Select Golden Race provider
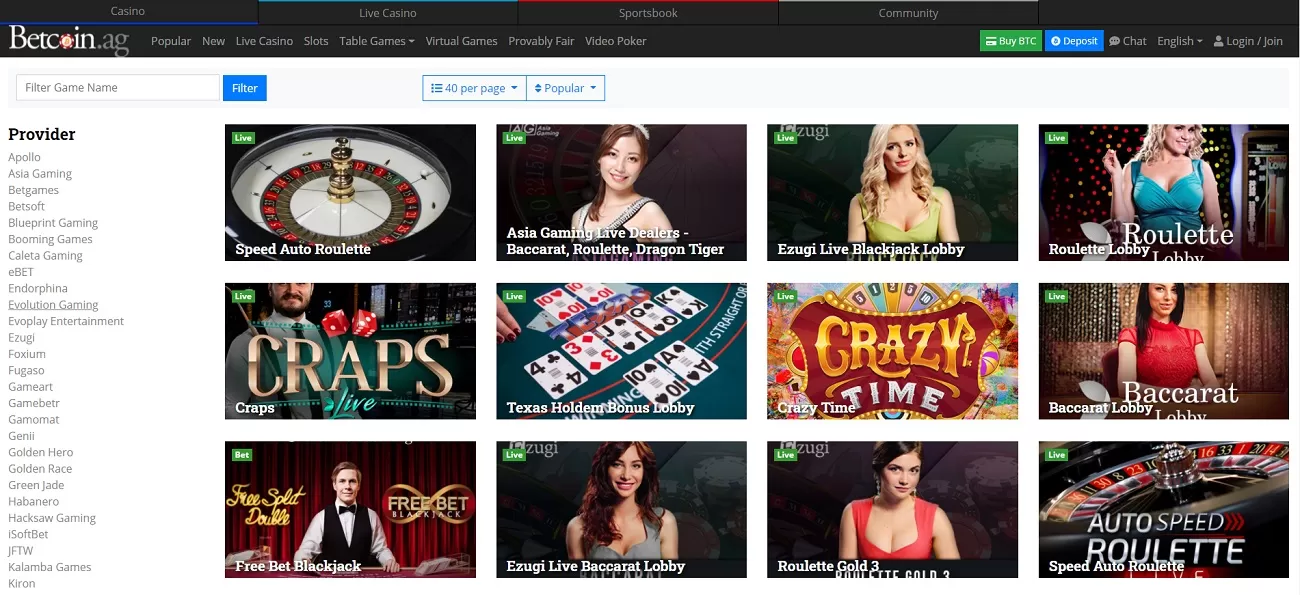Image resolution: width=1300 pixels, height=595 pixels. tap(40, 469)
